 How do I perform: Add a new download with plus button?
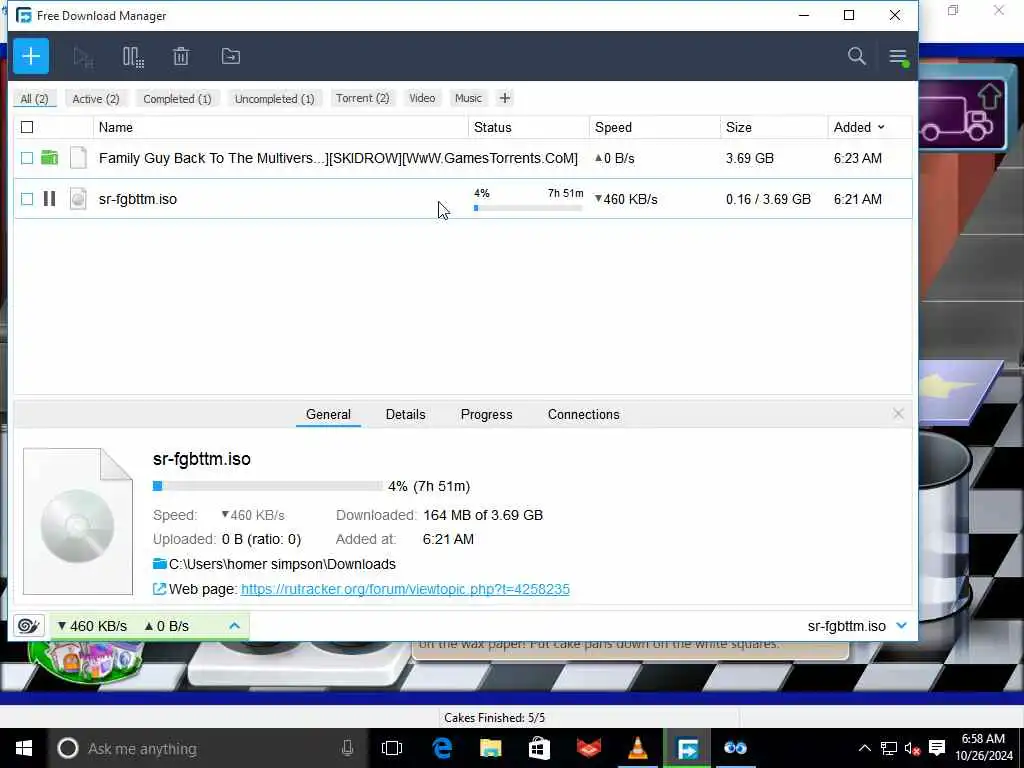click(31, 56)
